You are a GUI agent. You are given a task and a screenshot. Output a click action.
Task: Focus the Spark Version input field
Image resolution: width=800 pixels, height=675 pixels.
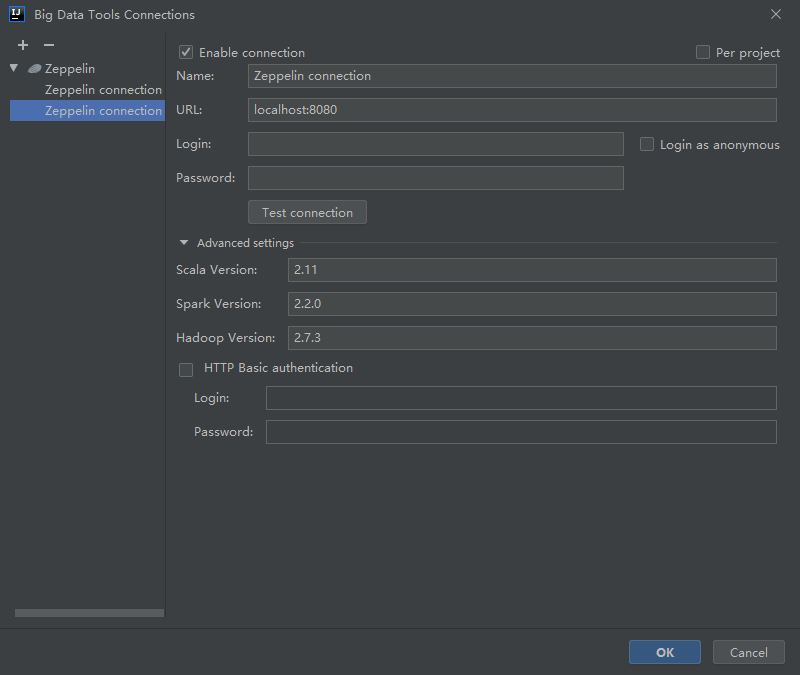pyautogui.click(x=532, y=304)
